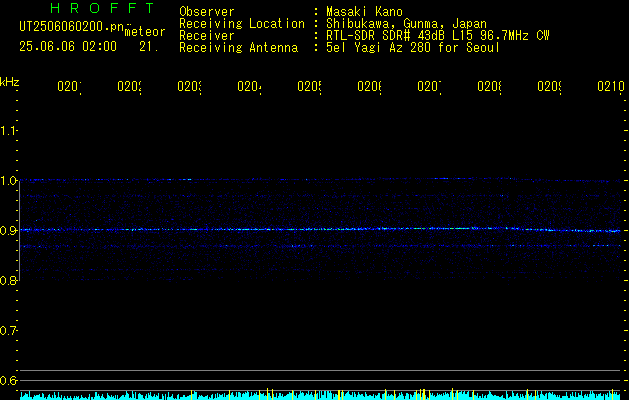
Task: Select observer name Masaki Kano
Action: [364, 12]
